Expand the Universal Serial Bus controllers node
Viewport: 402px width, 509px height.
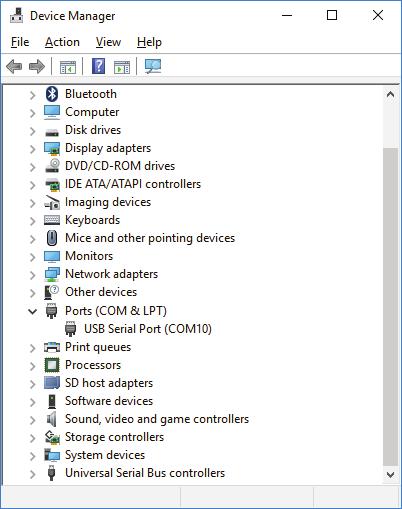tap(32, 474)
